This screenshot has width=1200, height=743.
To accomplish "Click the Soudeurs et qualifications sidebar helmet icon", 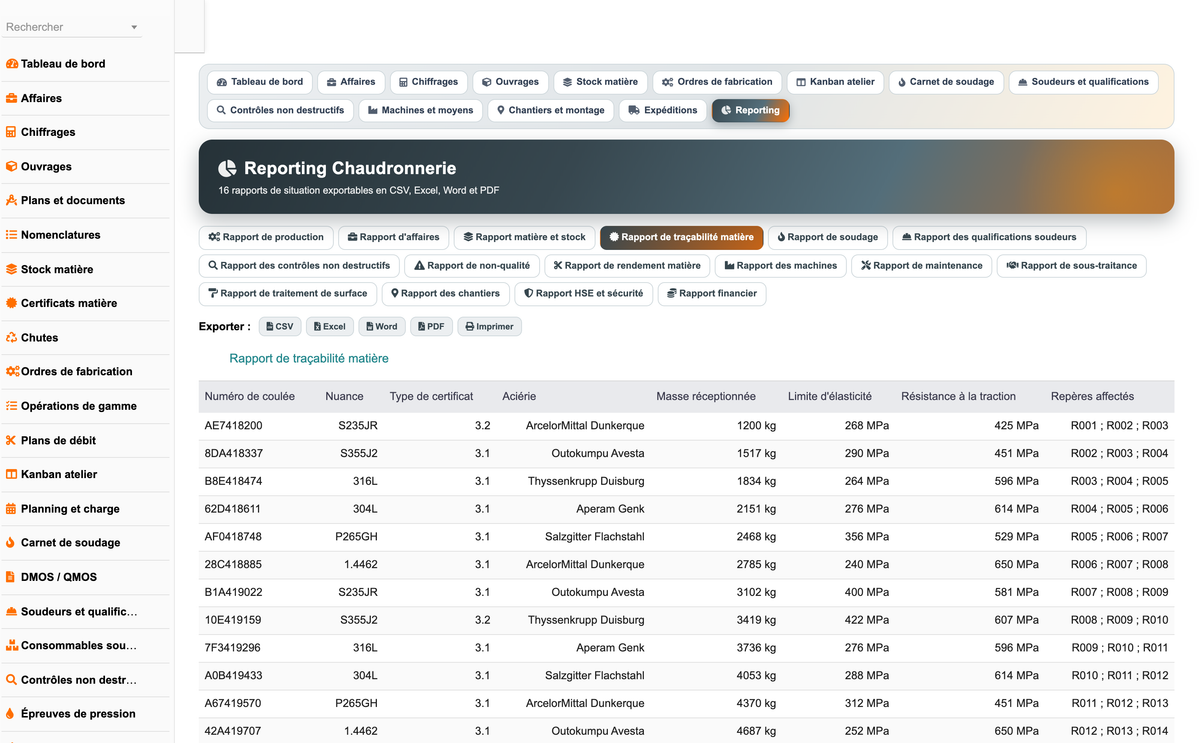I will [12, 611].
